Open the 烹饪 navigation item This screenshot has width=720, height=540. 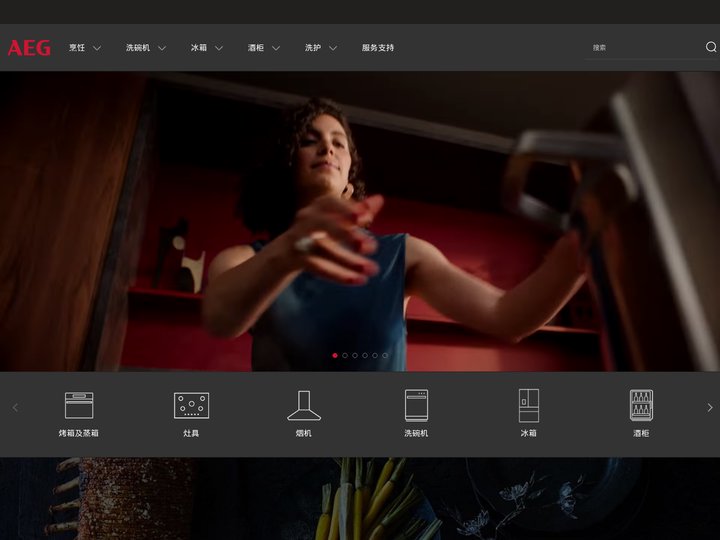click(x=77, y=48)
